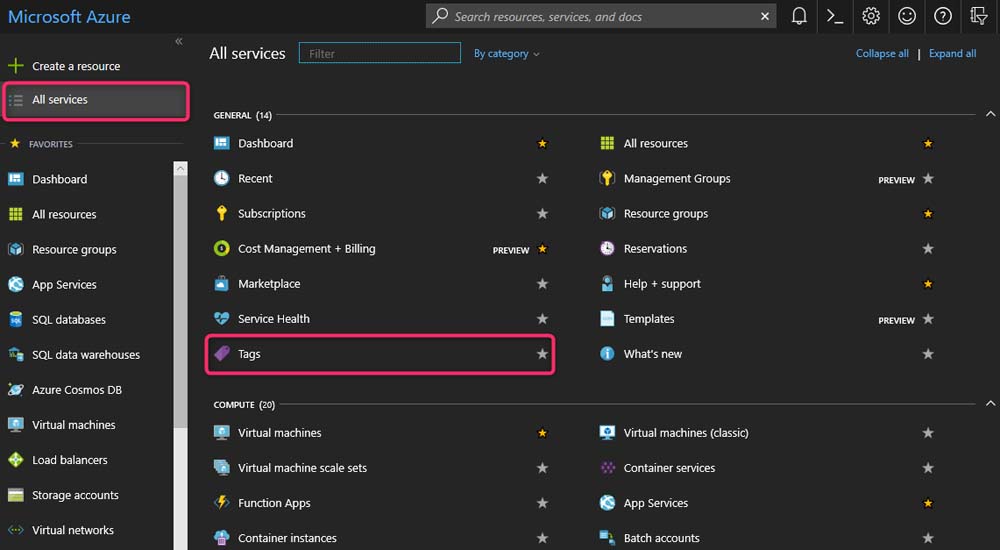Click the Function Apps lightning icon
The width and height of the screenshot is (1000, 550).
[x=222, y=503]
